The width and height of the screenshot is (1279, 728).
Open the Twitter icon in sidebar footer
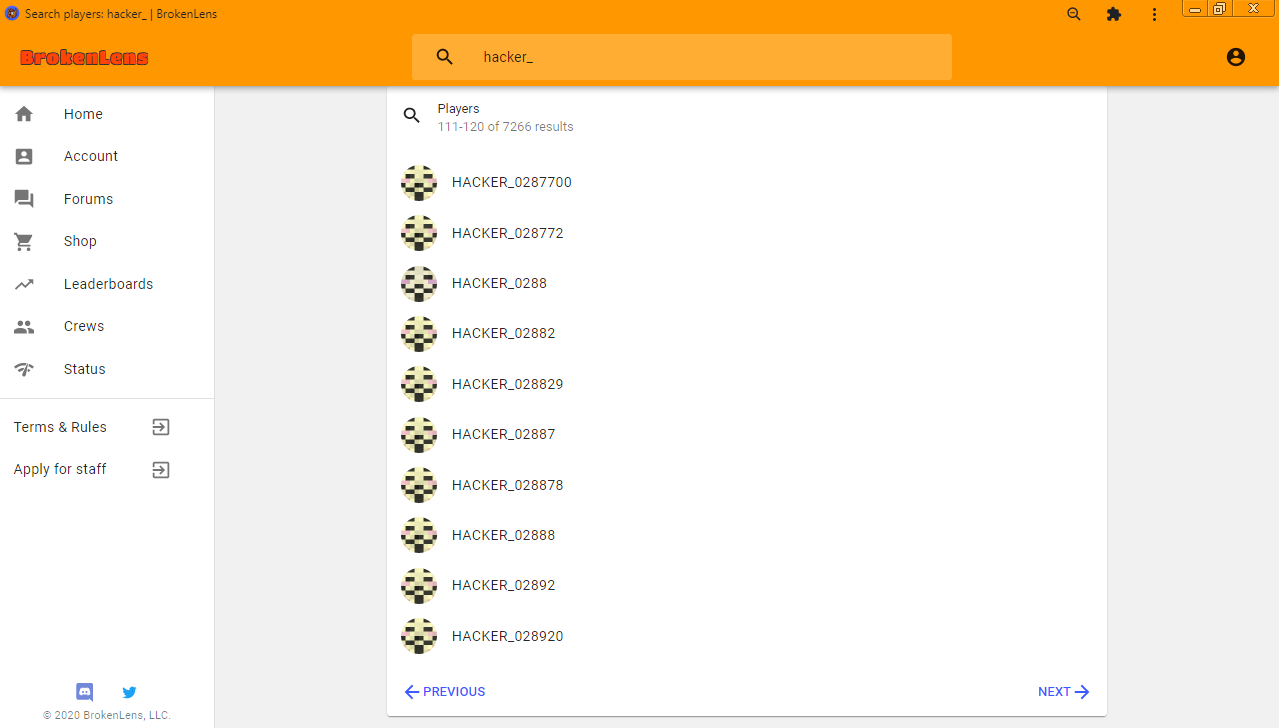[129, 691]
